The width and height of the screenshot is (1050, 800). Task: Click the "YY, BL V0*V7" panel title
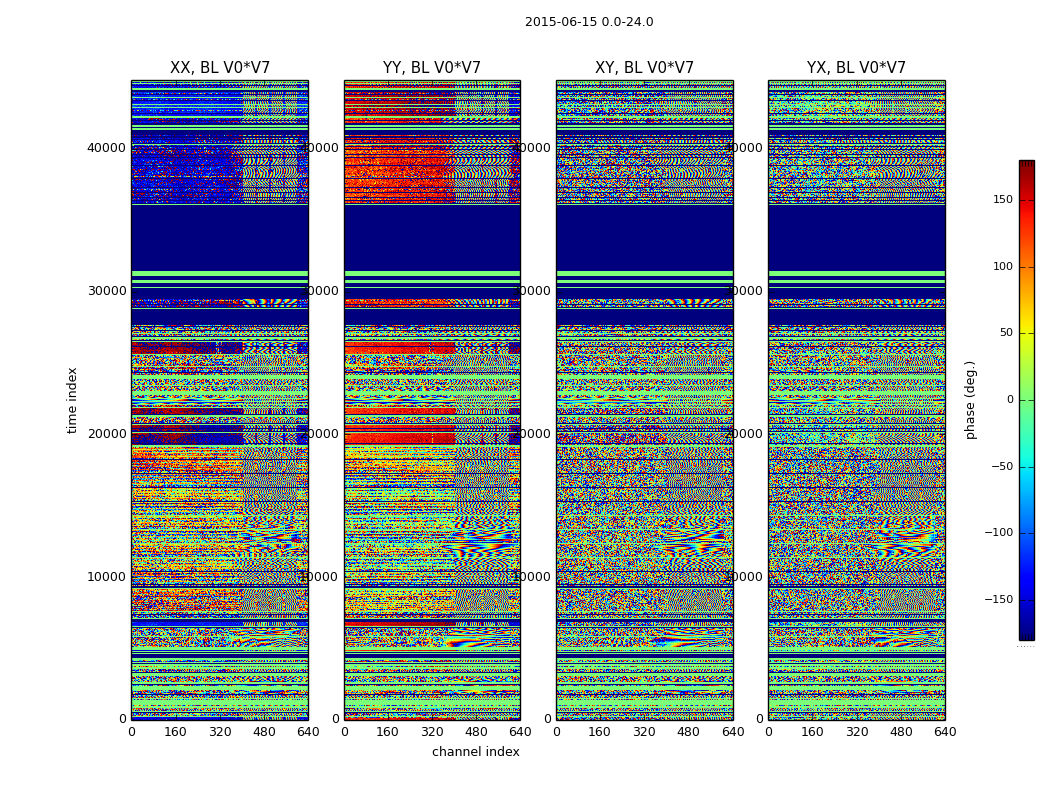click(432, 68)
